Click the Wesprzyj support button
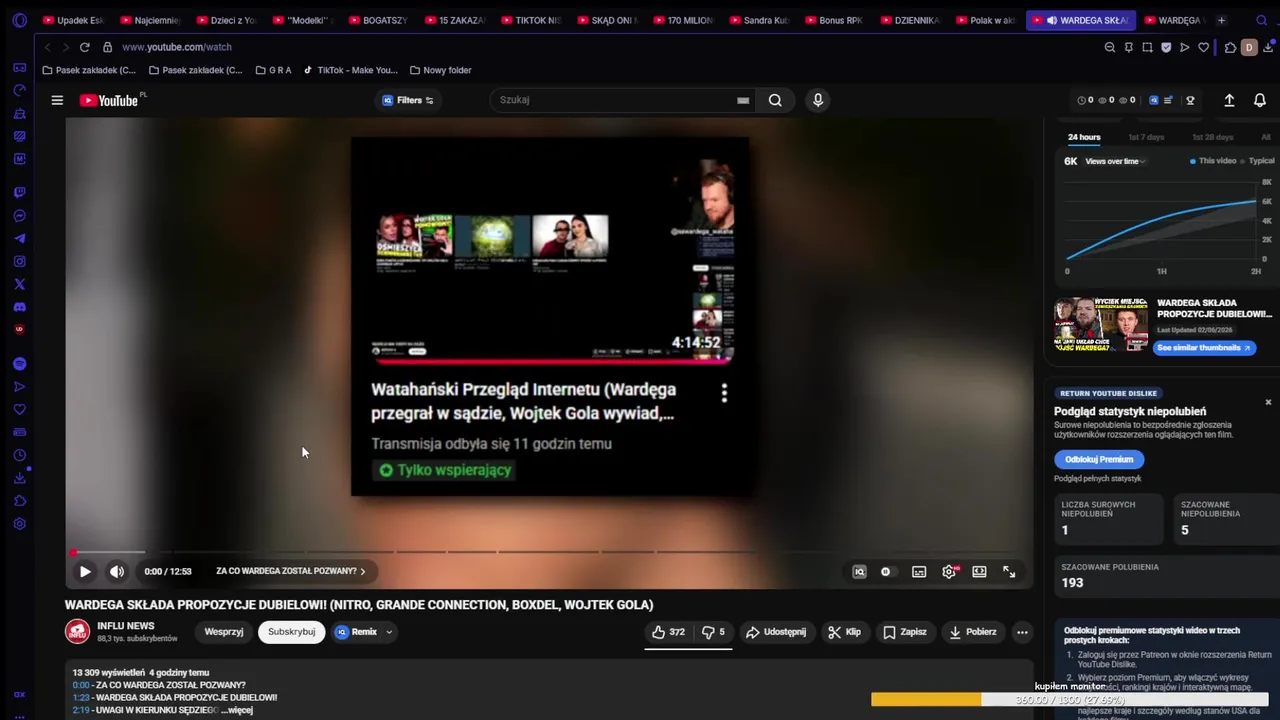 224,632
